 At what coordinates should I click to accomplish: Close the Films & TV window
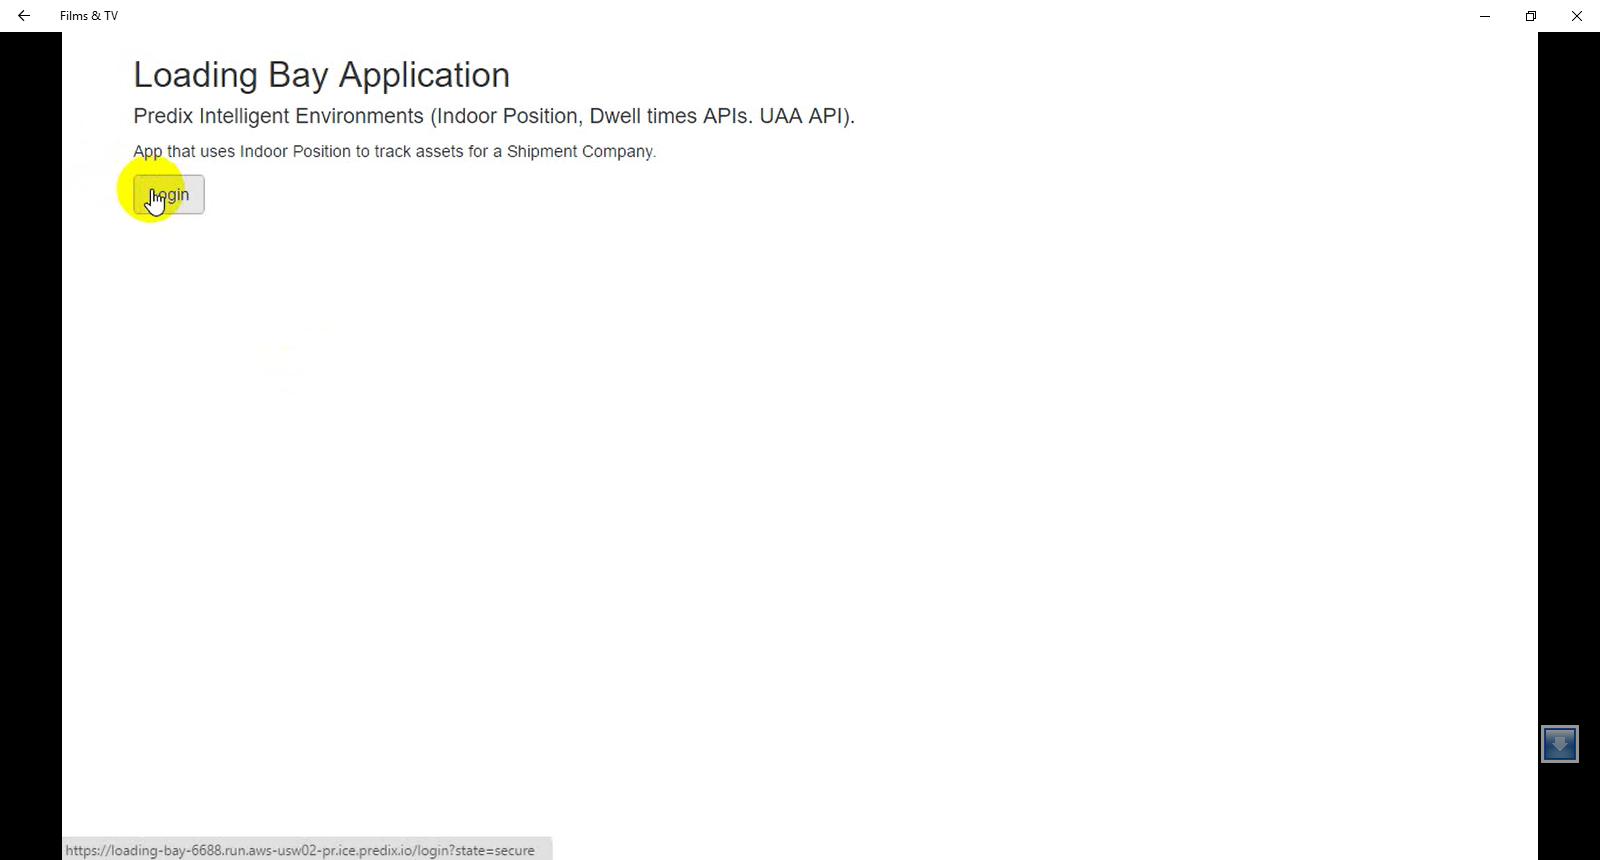(x=1577, y=16)
